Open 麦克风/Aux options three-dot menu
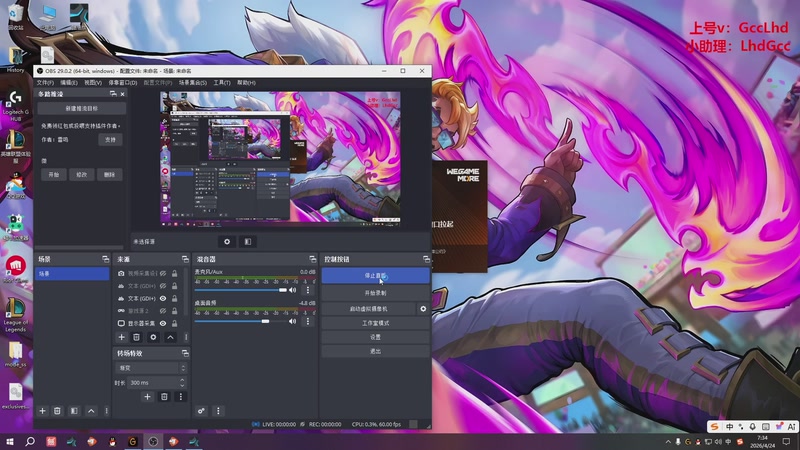The image size is (800, 450). [x=308, y=290]
